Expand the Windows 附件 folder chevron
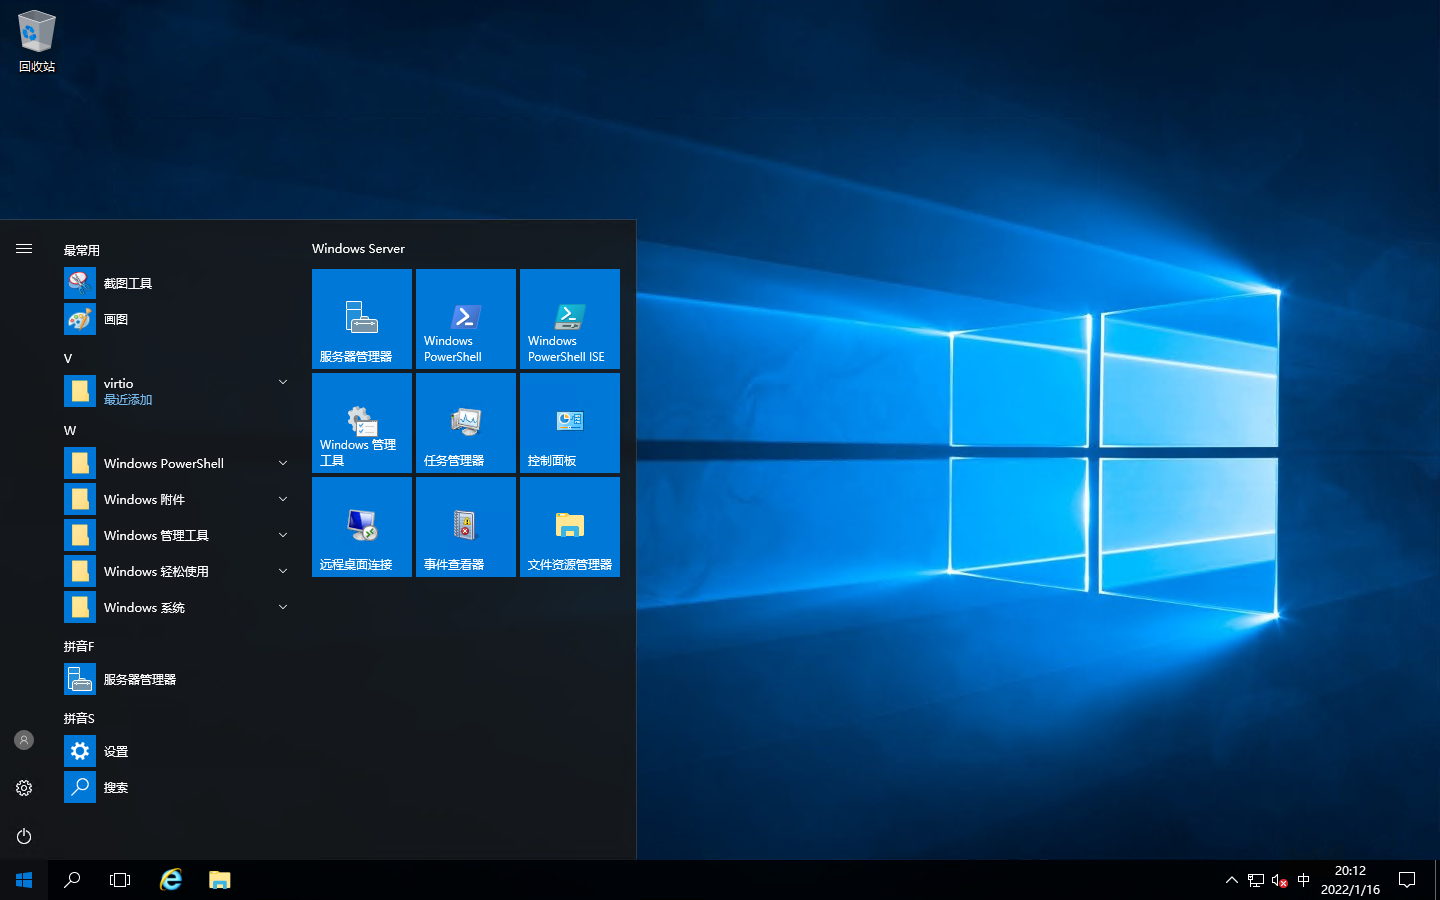Viewport: 1440px width, 900px height. click(283, 499)
